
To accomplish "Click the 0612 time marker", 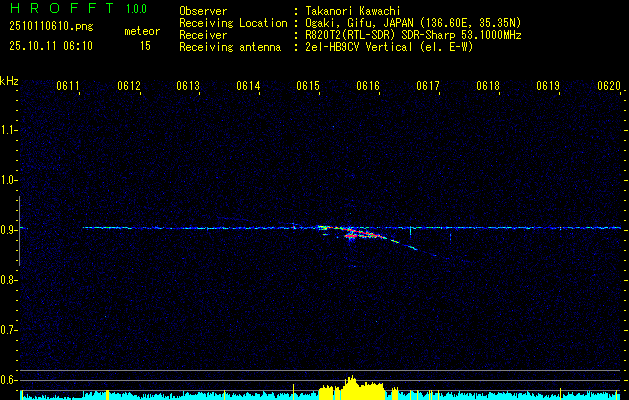I will pos(129,86).
